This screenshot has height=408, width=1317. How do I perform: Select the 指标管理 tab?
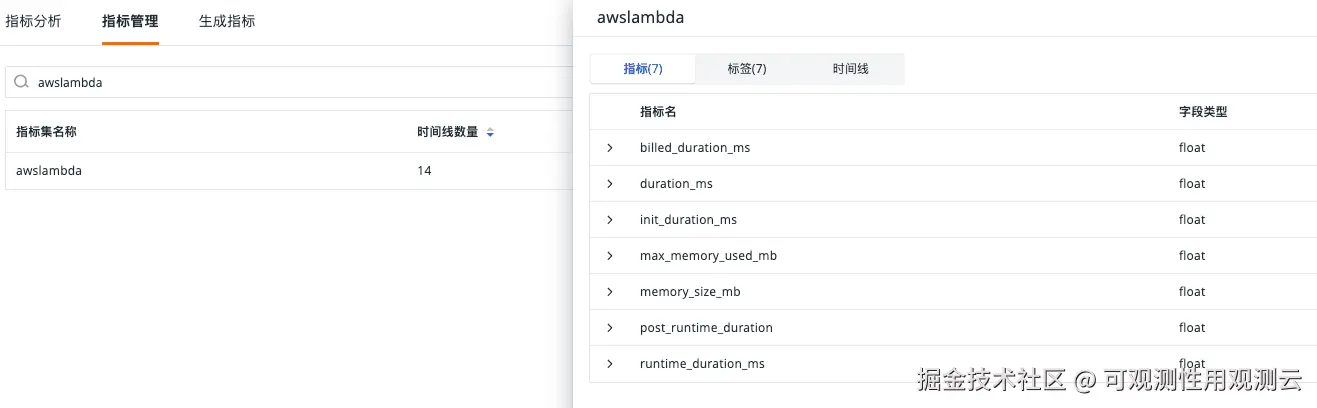(130, 21)
